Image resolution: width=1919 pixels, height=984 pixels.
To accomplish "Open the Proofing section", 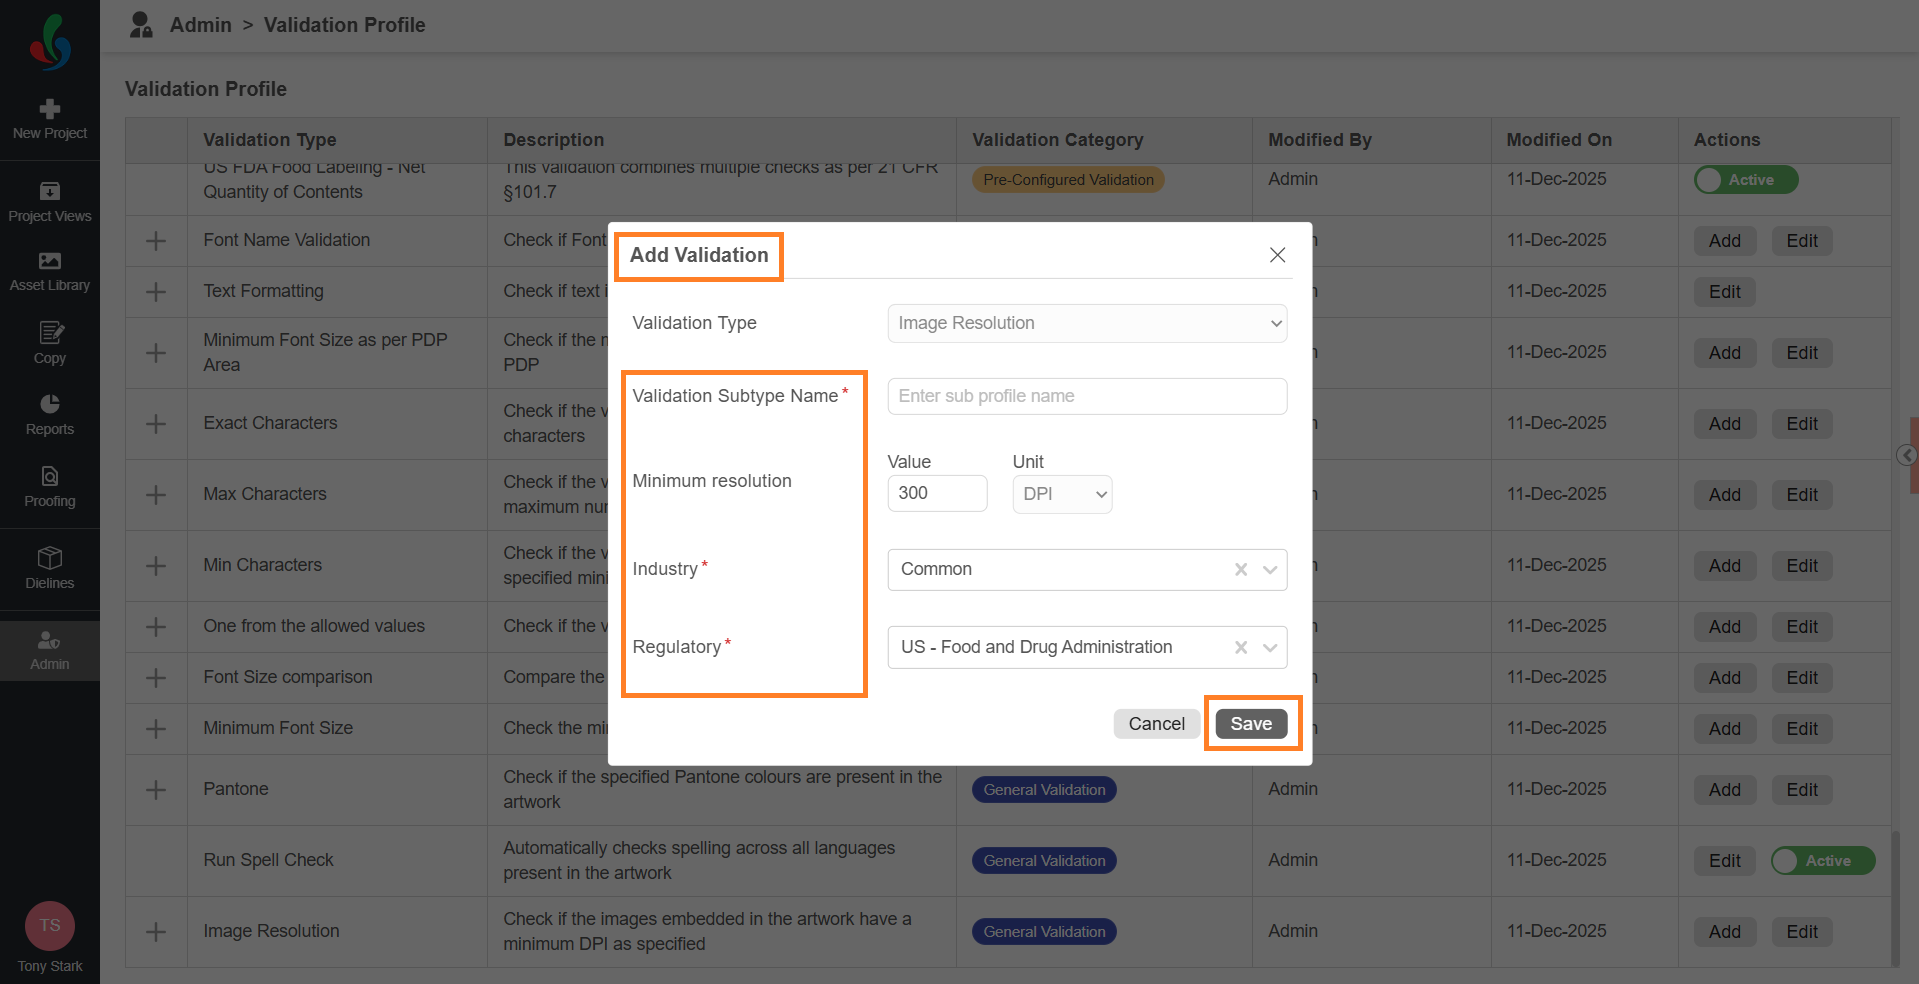I will pyautogui.click(x=50, y=486).
